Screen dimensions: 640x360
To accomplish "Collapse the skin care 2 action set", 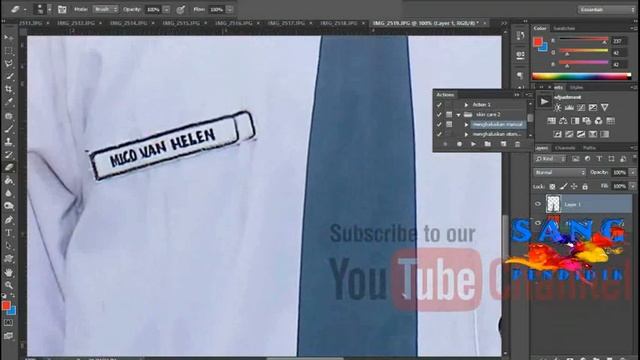I will (x=458, y=115).
